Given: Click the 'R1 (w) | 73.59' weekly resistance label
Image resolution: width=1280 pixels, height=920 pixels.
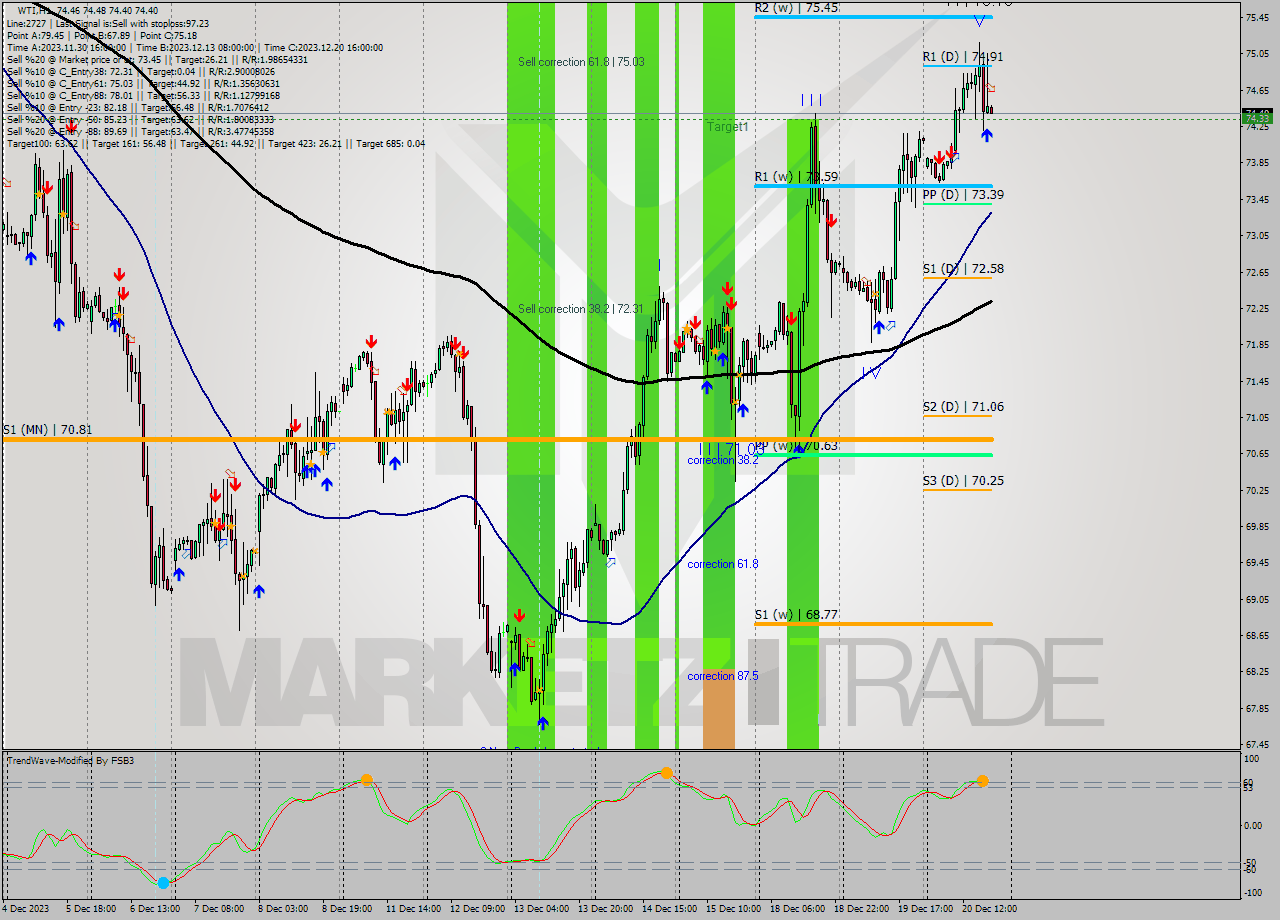Looking at the screenshot, I should click(x=796, y=177).
